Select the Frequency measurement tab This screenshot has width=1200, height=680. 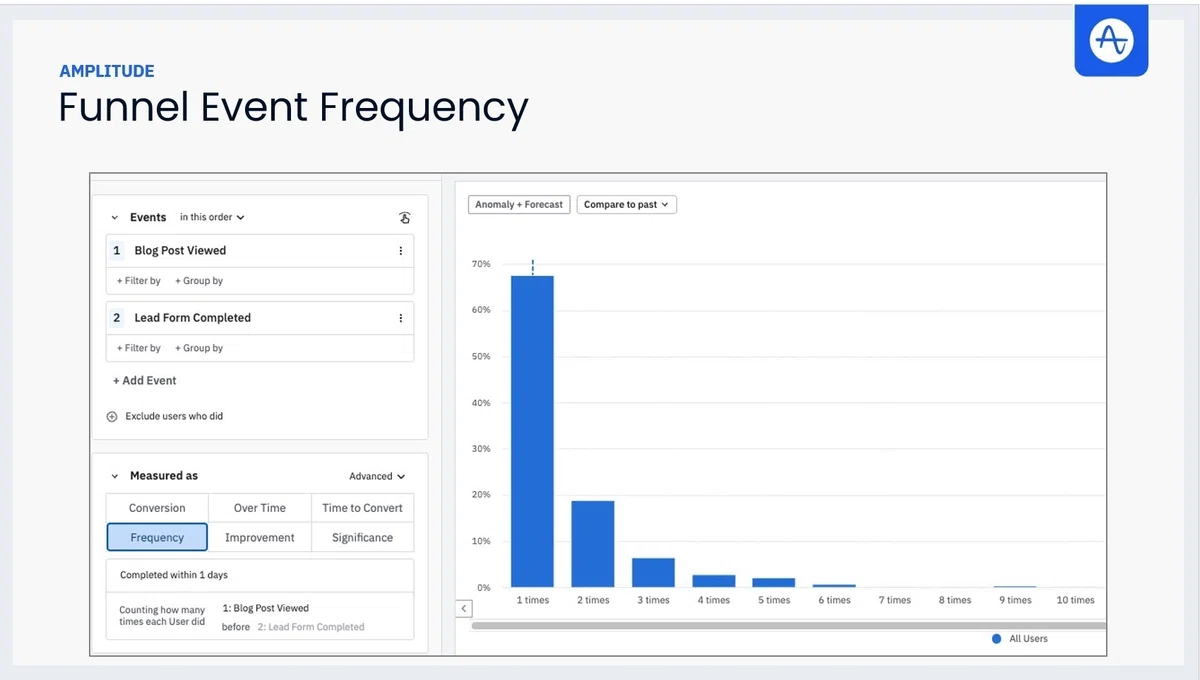[157, 537]
